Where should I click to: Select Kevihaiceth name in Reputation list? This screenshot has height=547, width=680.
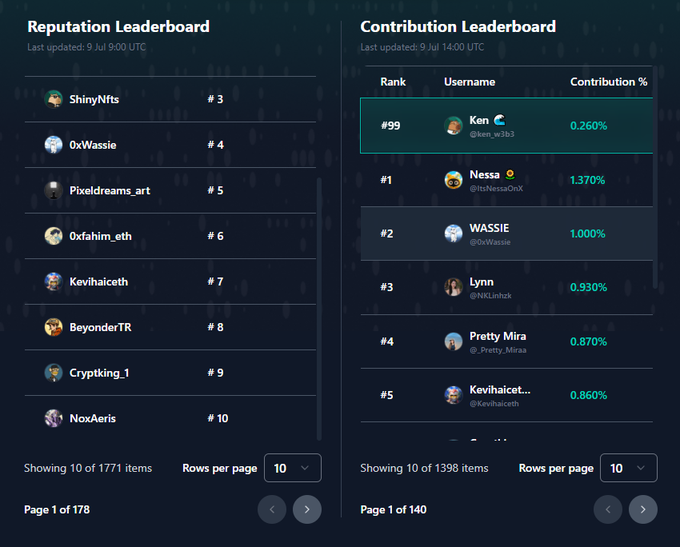[99, 282]
